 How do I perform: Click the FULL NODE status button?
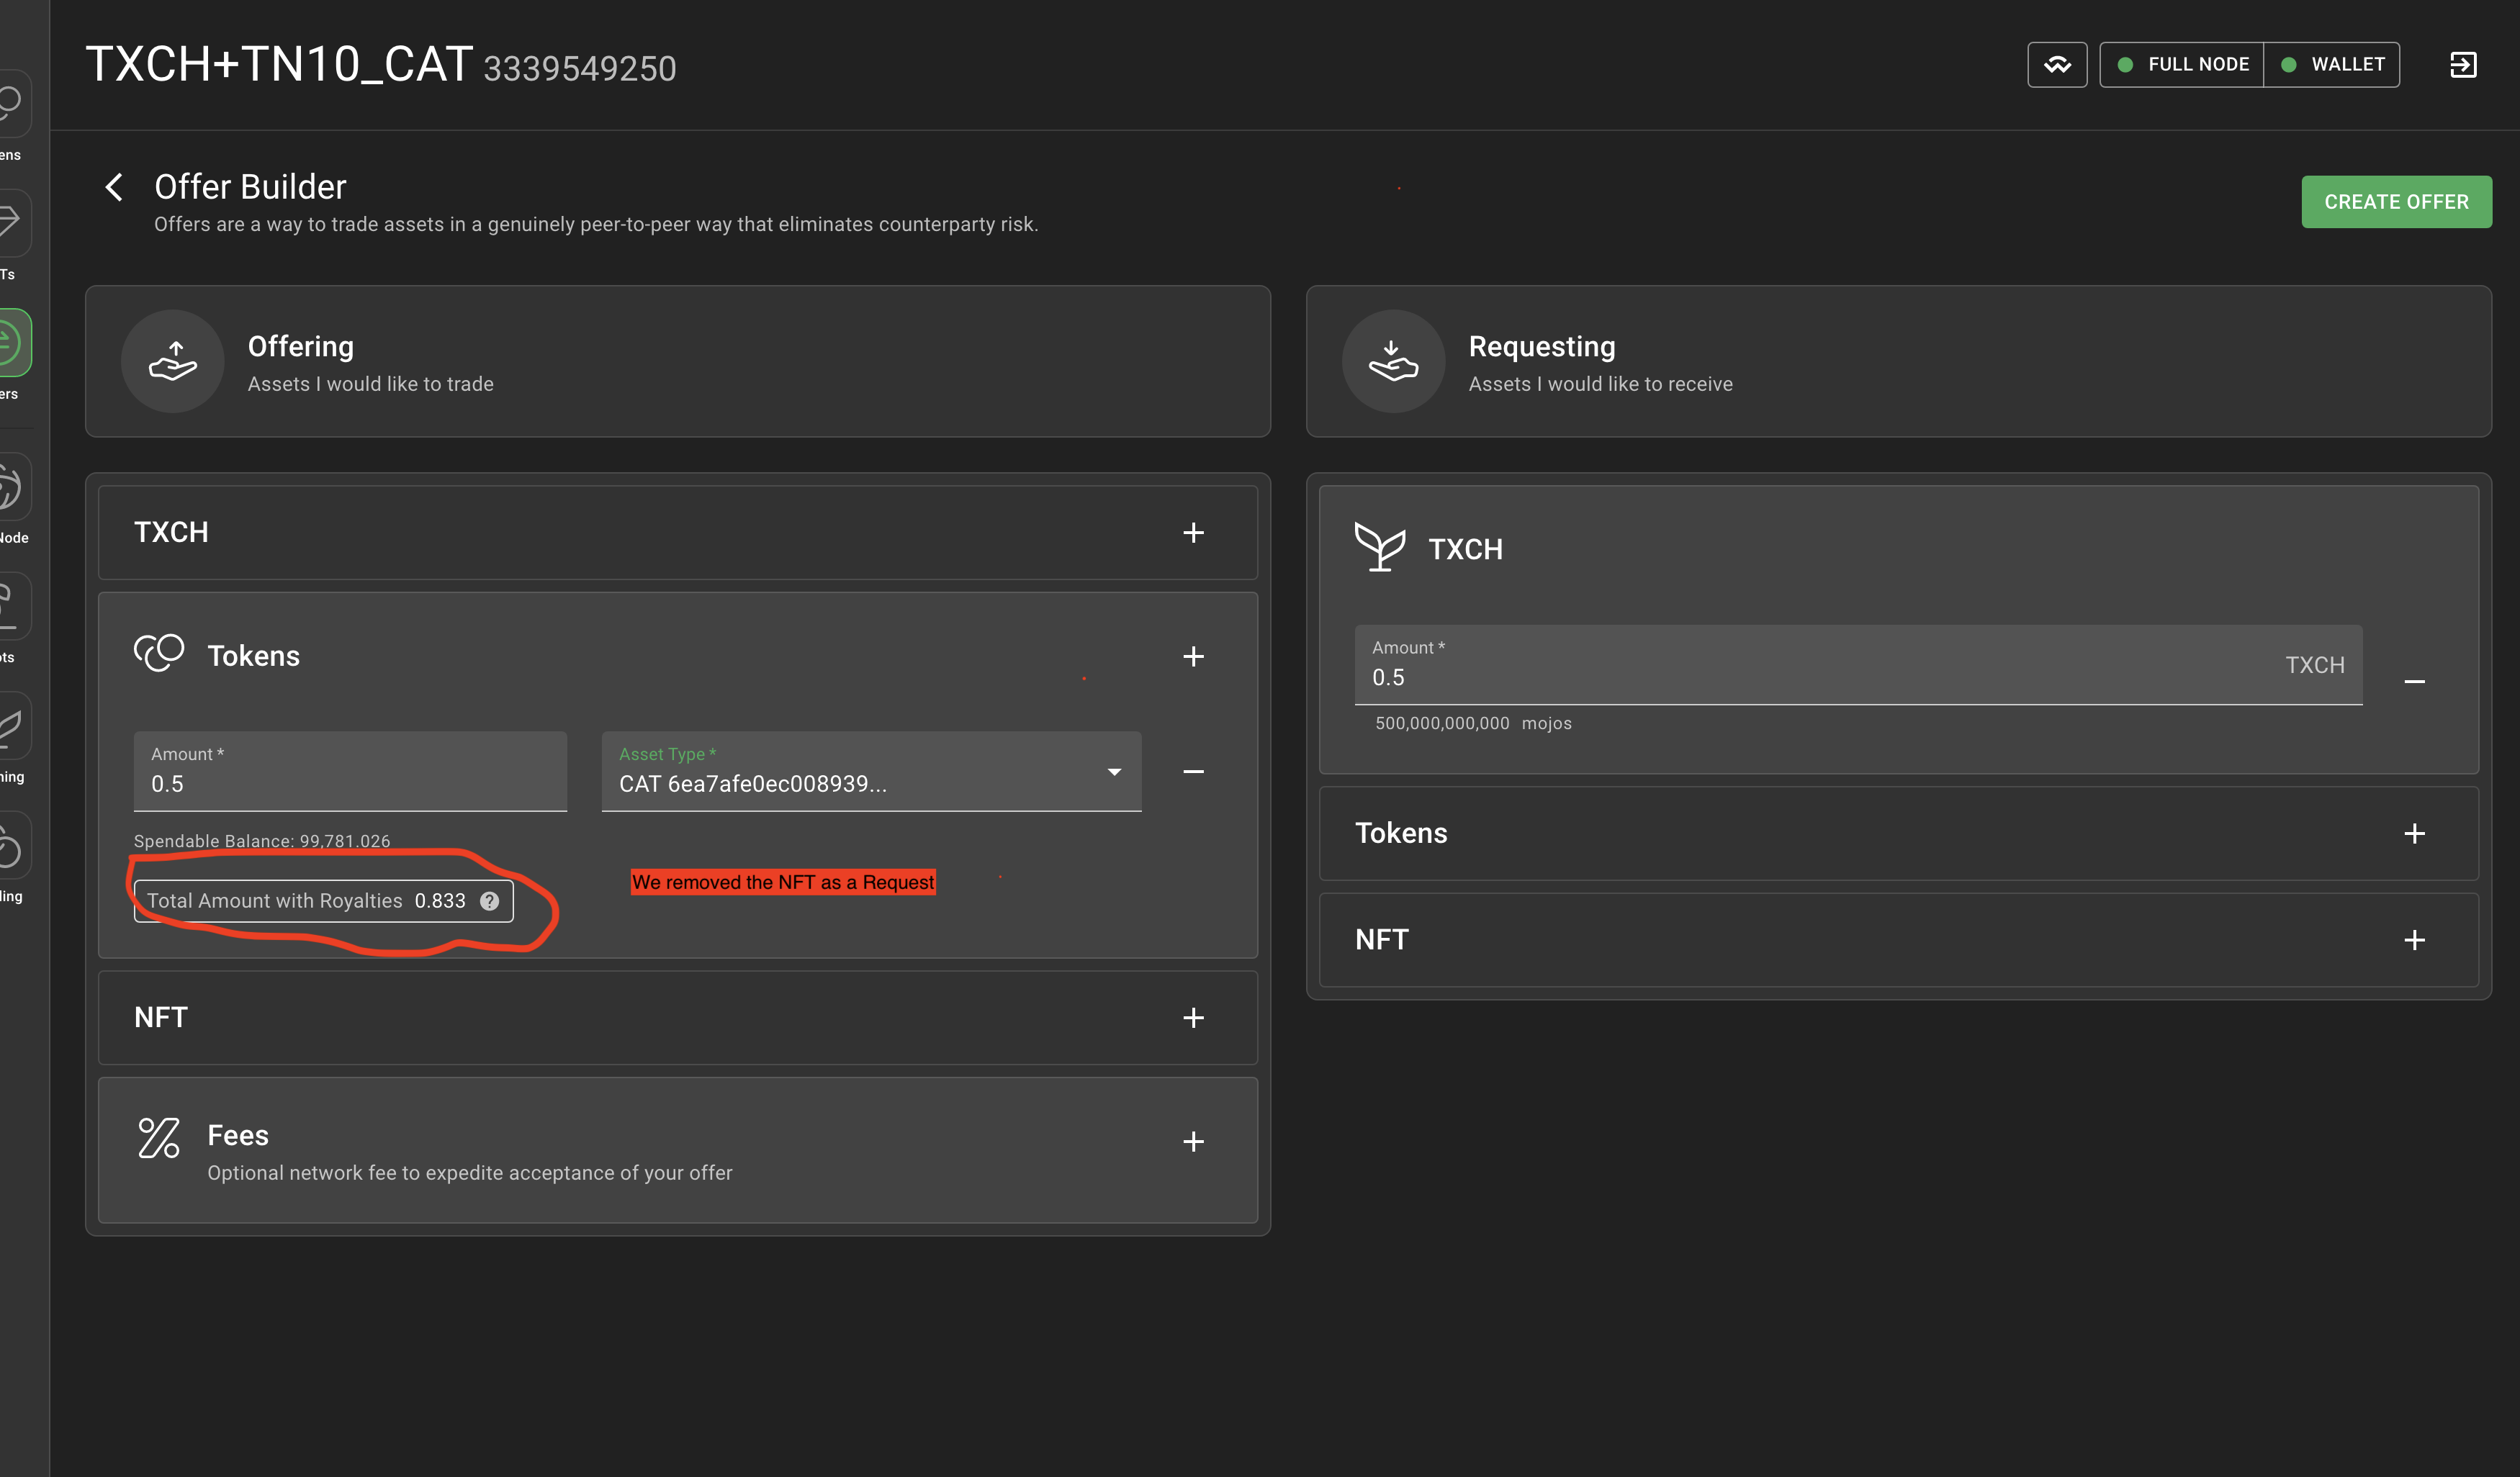coord(2181,65)
